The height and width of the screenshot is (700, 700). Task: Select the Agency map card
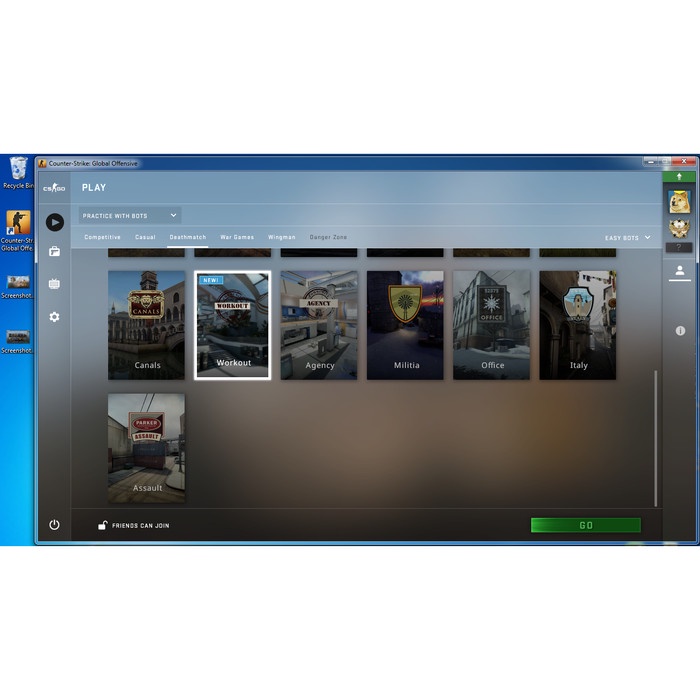tap(319, 325)
